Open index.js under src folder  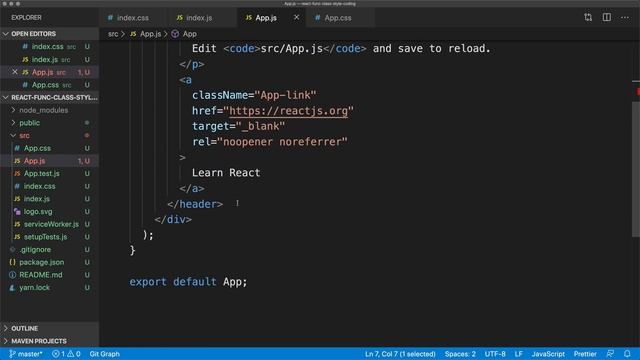tap(49, 199)
